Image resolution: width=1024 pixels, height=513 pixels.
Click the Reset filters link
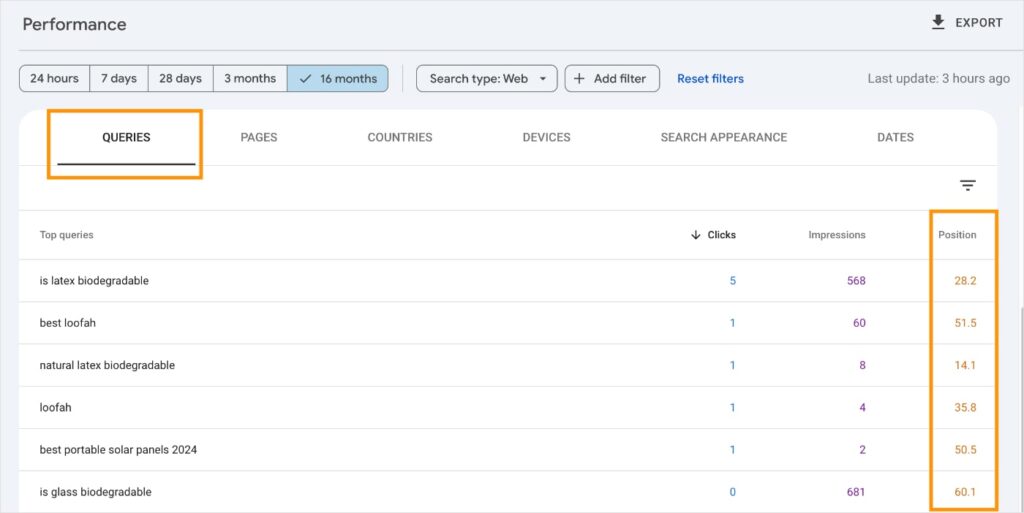click(x=710, y=78)
